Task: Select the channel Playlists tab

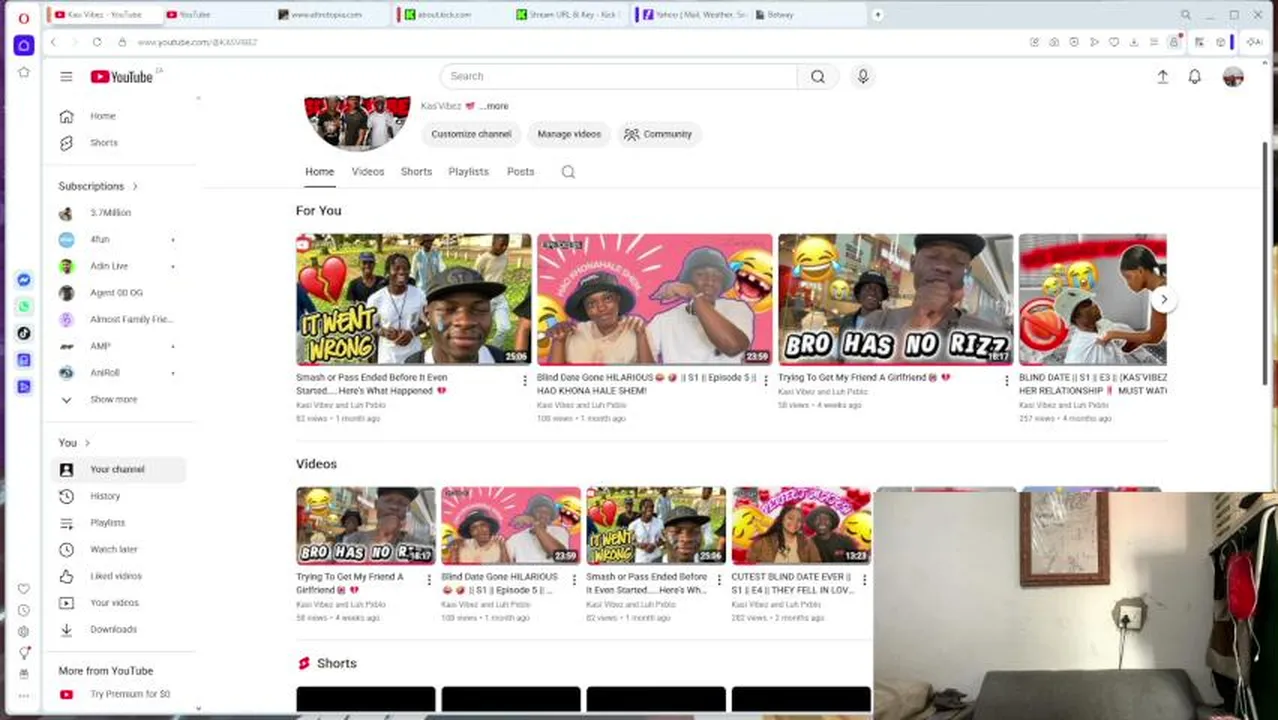Action: 468,172
